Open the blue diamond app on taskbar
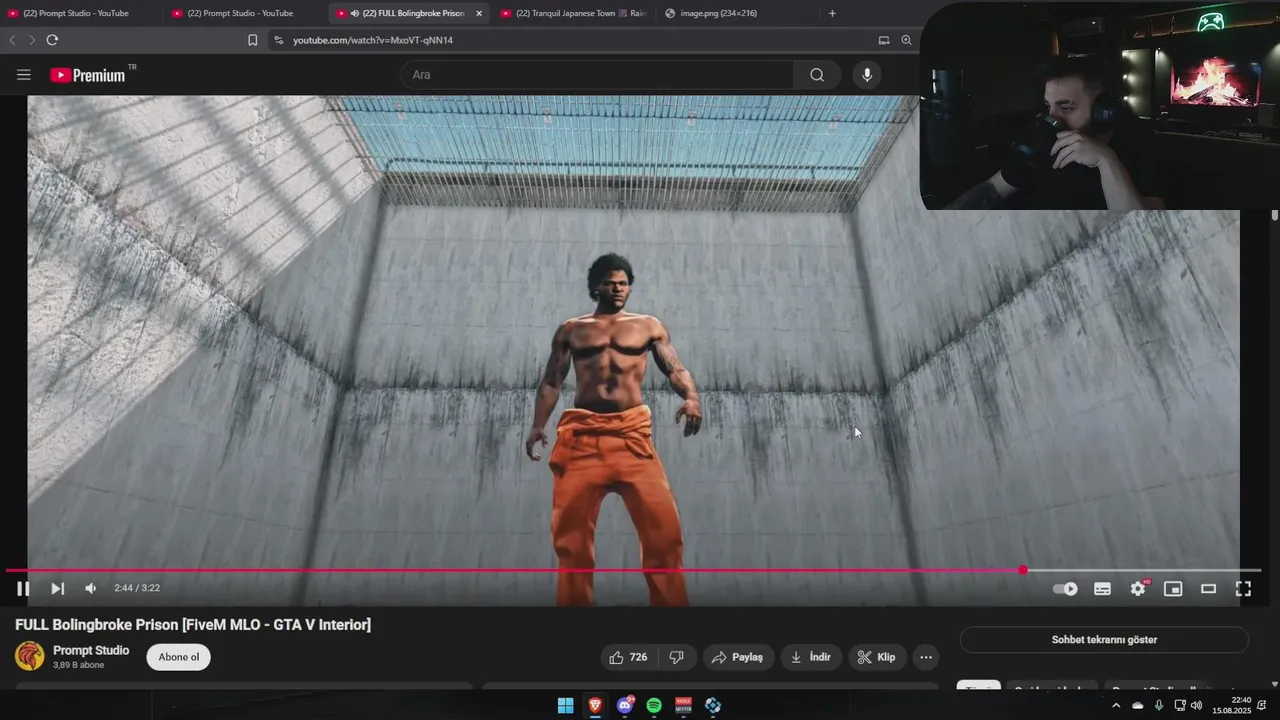1280x720 pixels. click(x=713, y=705)
